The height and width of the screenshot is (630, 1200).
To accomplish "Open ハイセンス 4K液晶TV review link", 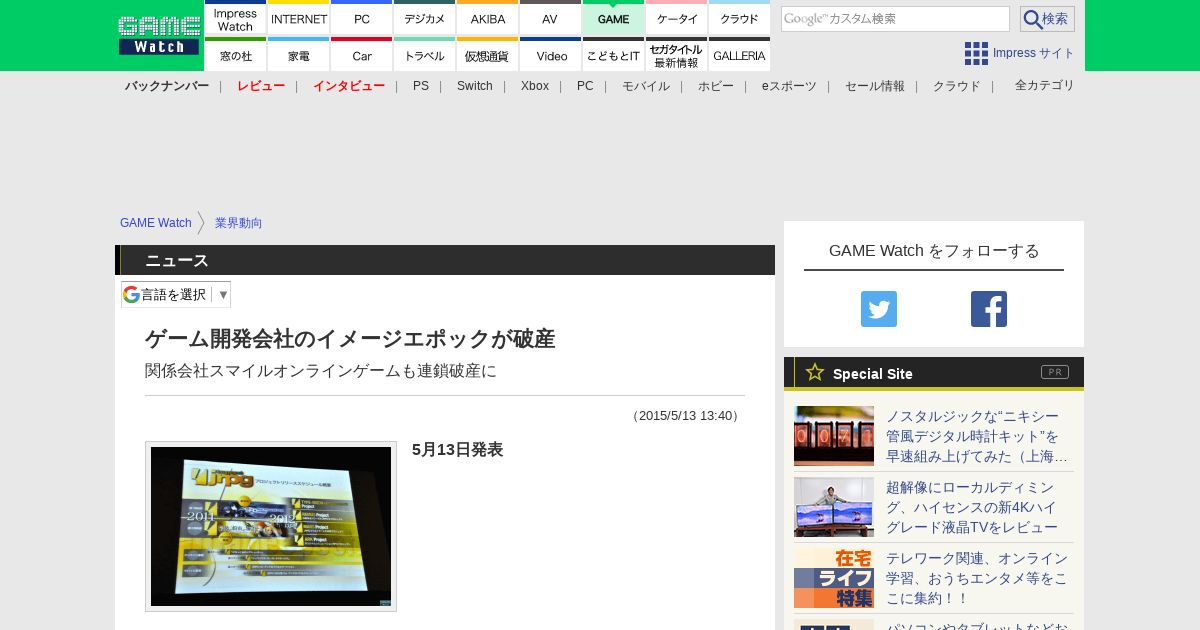I will pos(972,507).
